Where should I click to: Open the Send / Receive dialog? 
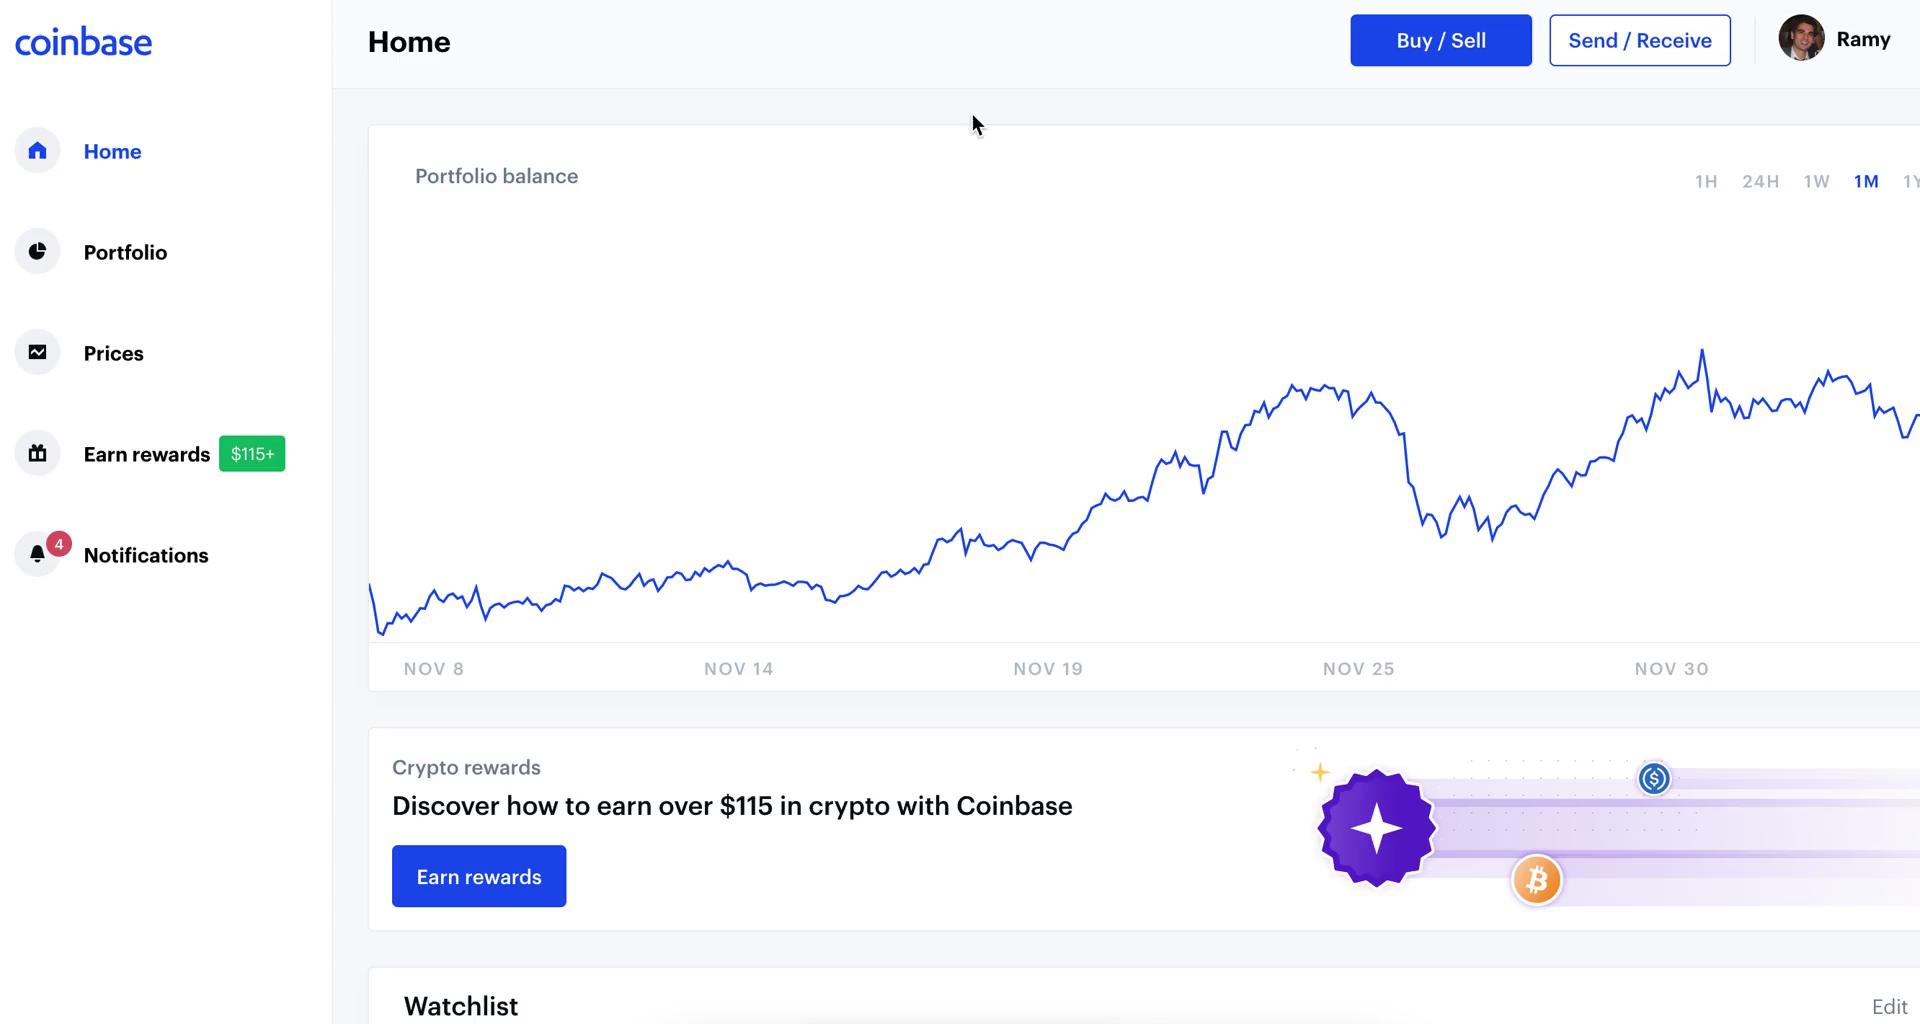(1639, 40)
